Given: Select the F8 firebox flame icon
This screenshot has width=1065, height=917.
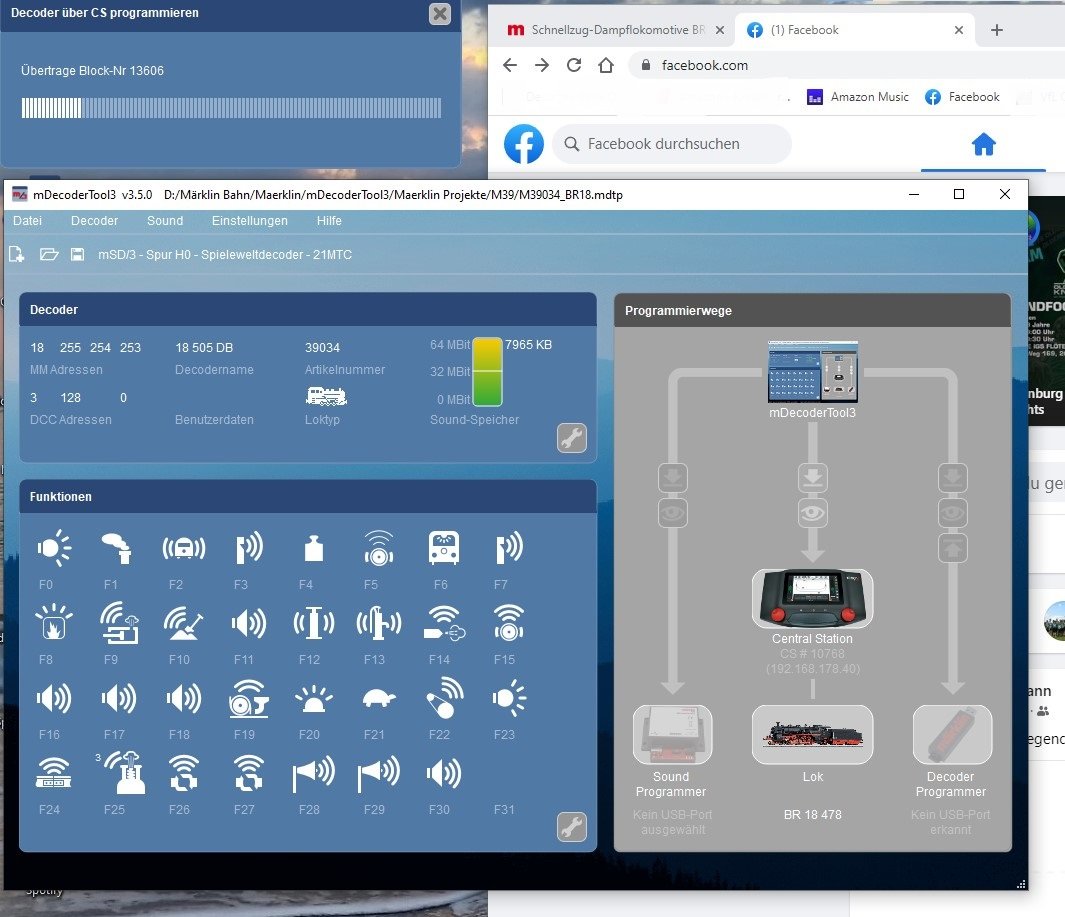Looking at the screenshot, I should click(x=52, y=624).
